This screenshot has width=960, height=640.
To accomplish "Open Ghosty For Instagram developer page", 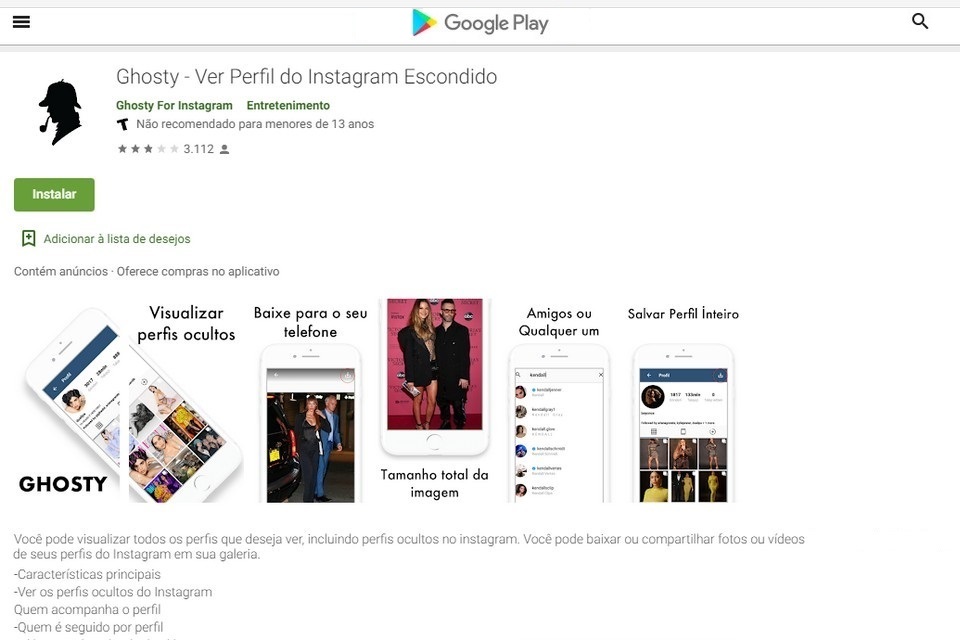I will [x=174, y=105].
